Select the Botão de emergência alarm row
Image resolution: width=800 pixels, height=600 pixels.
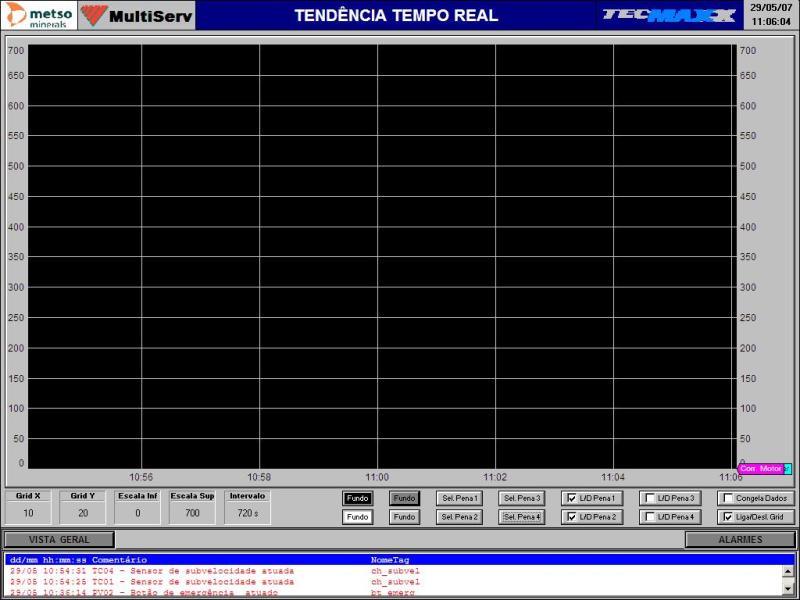pos(393,592)
